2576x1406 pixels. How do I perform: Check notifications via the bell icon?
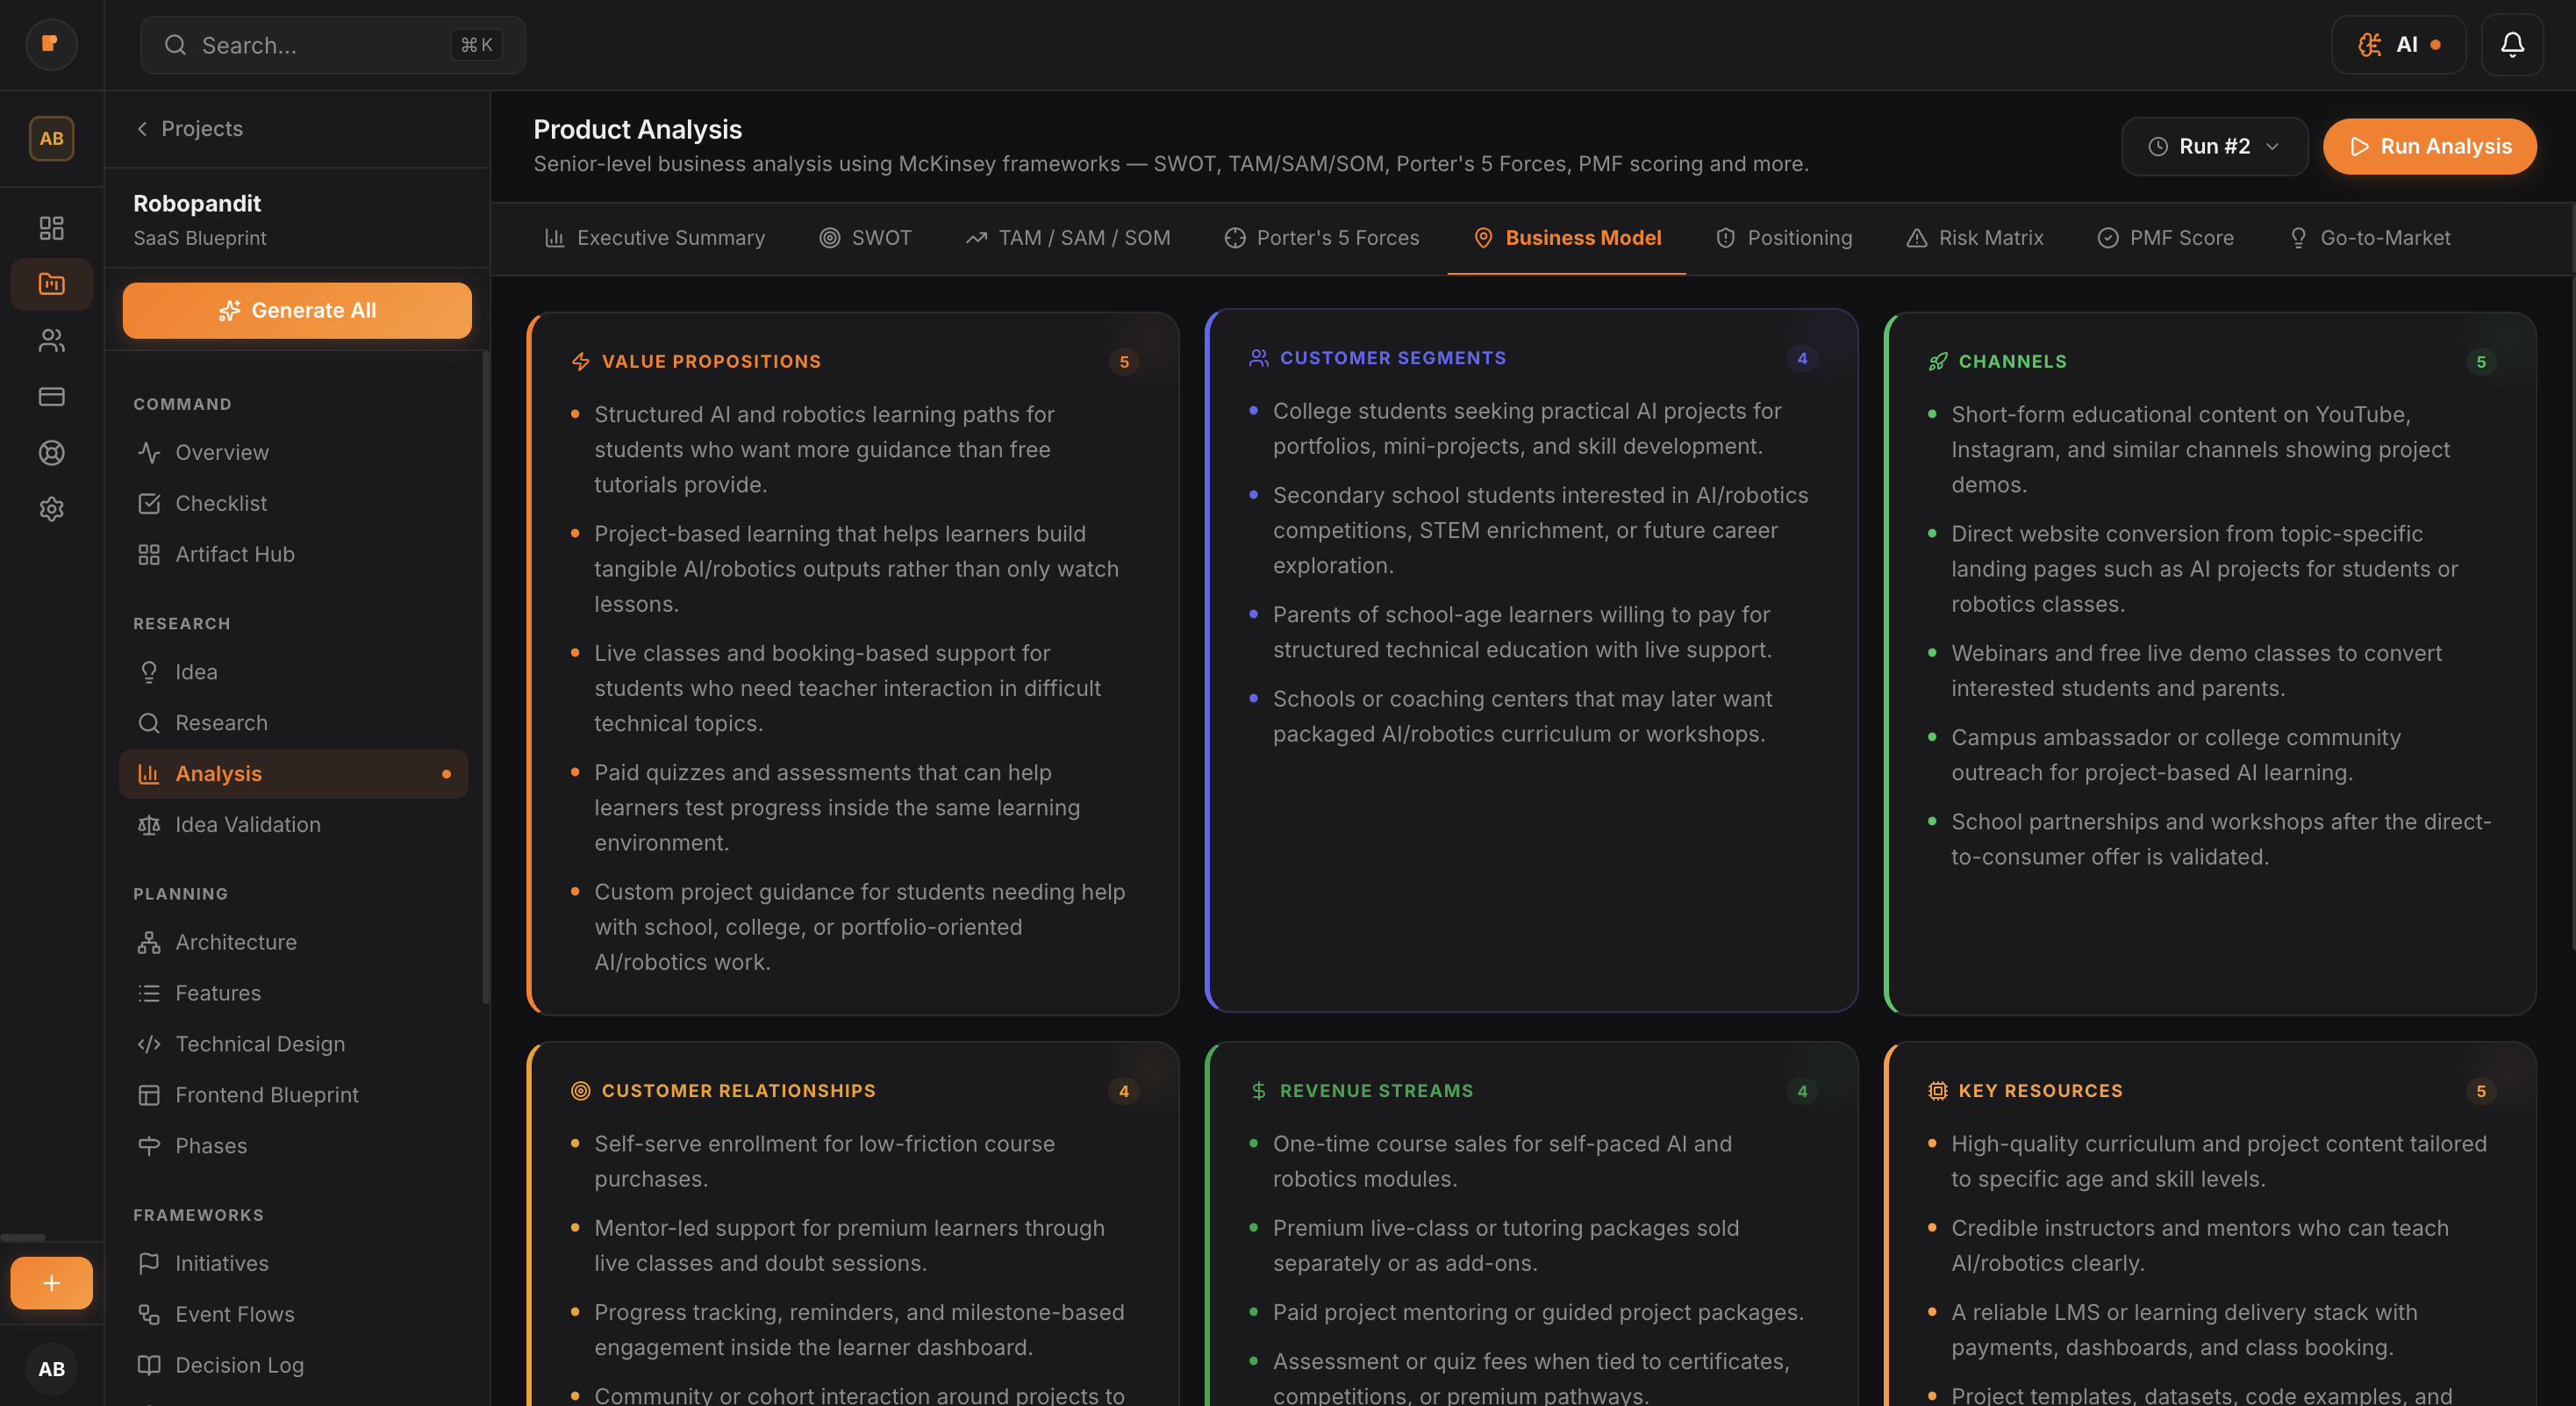(x=2512, y=44)
